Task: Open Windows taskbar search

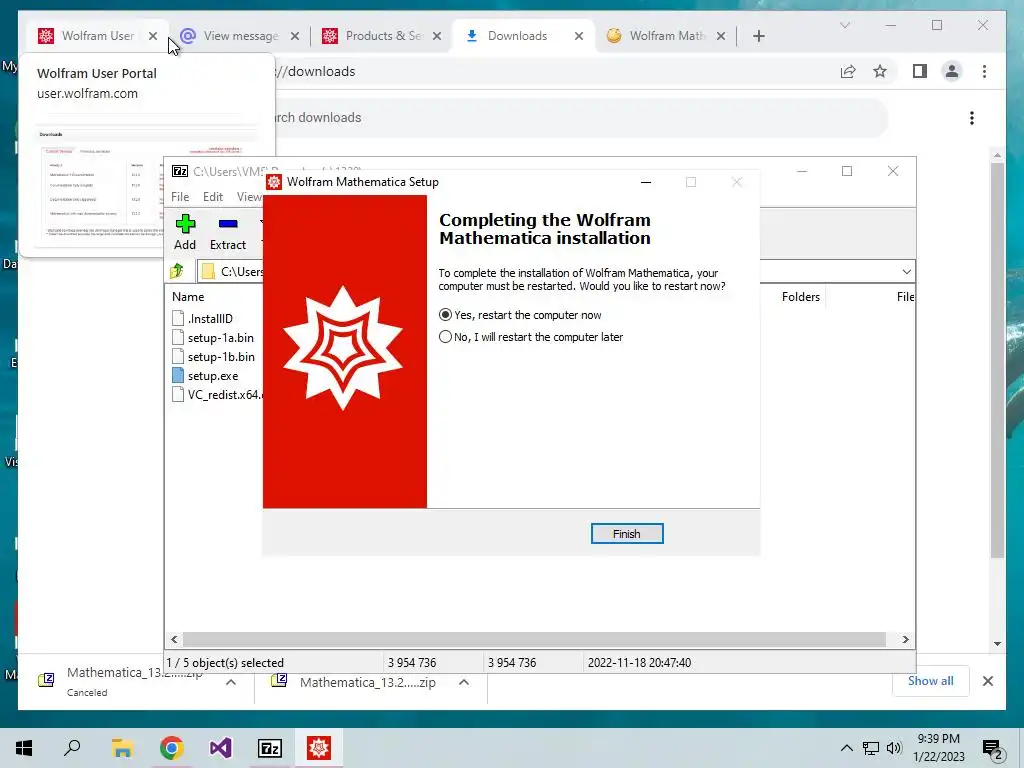Action: [72, 748]
